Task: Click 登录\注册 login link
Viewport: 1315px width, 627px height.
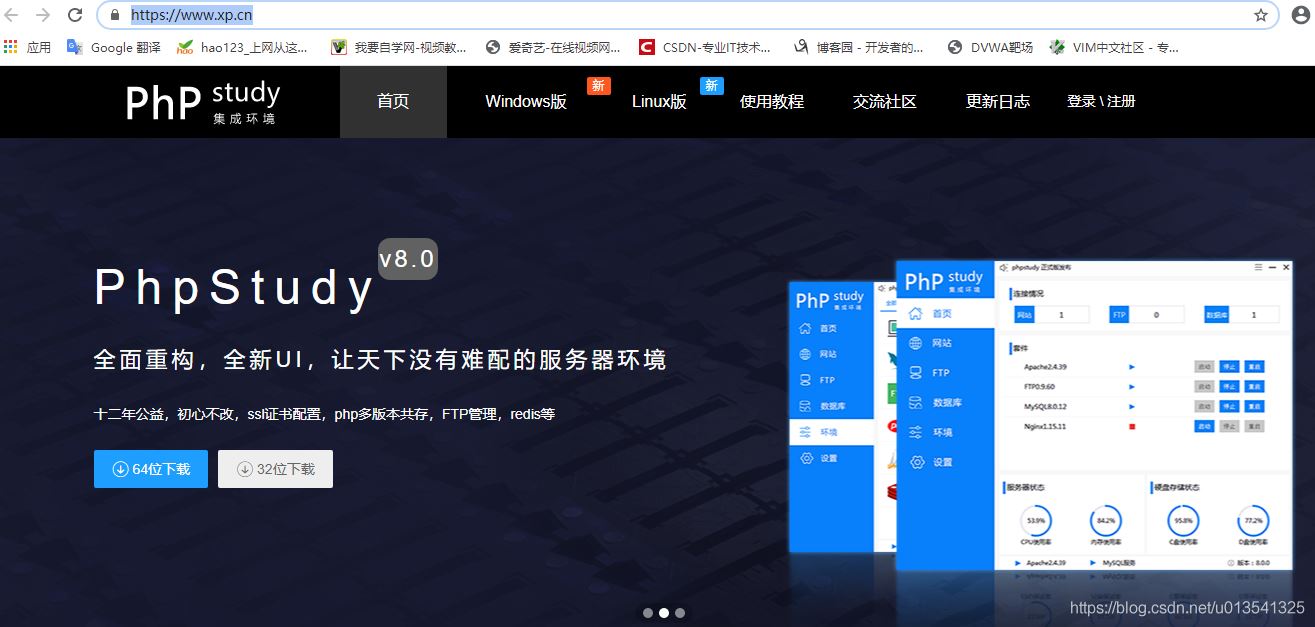Action: click(x=1101, y=102)
